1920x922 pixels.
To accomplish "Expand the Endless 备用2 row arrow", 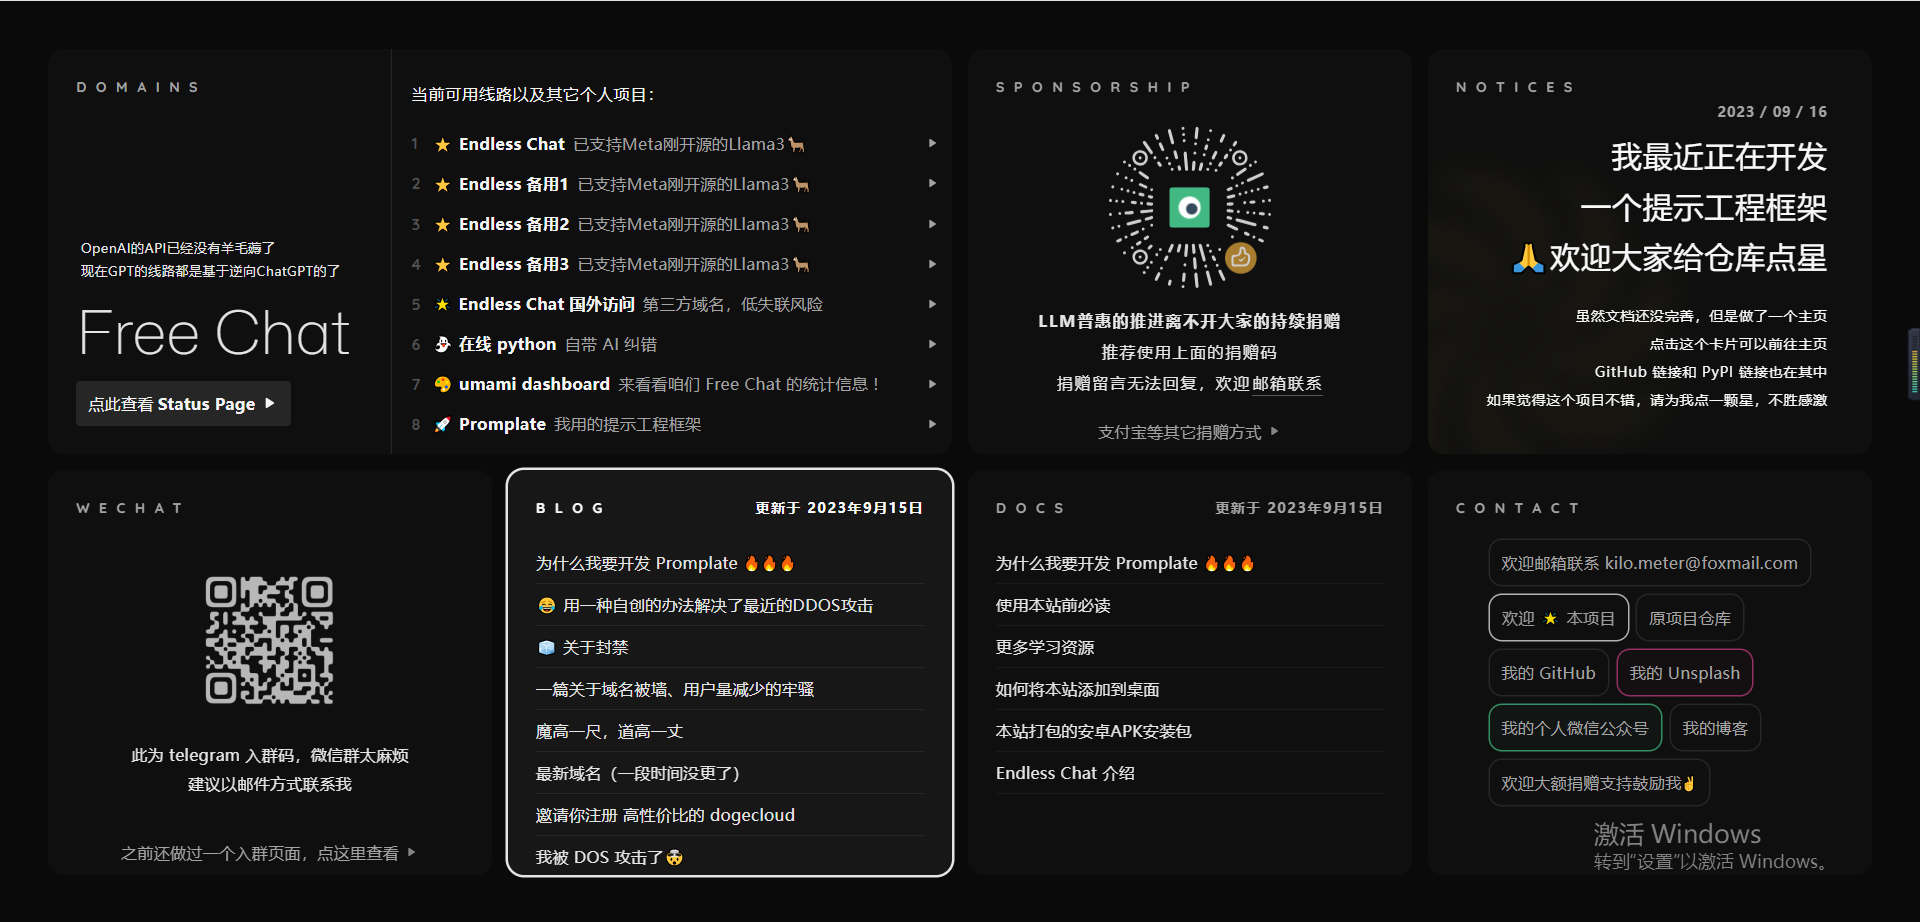I will (x=932, y=224).
